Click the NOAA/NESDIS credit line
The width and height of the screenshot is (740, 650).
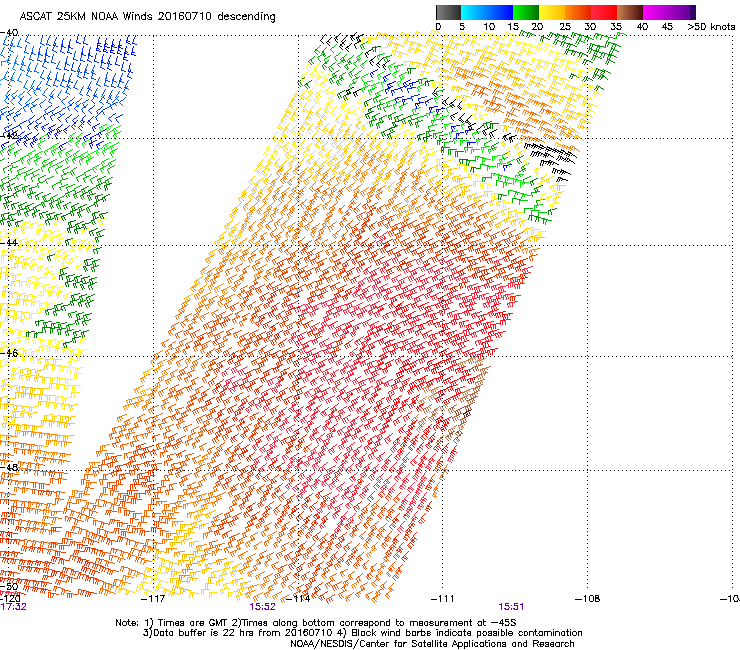[x=432, y=644]
